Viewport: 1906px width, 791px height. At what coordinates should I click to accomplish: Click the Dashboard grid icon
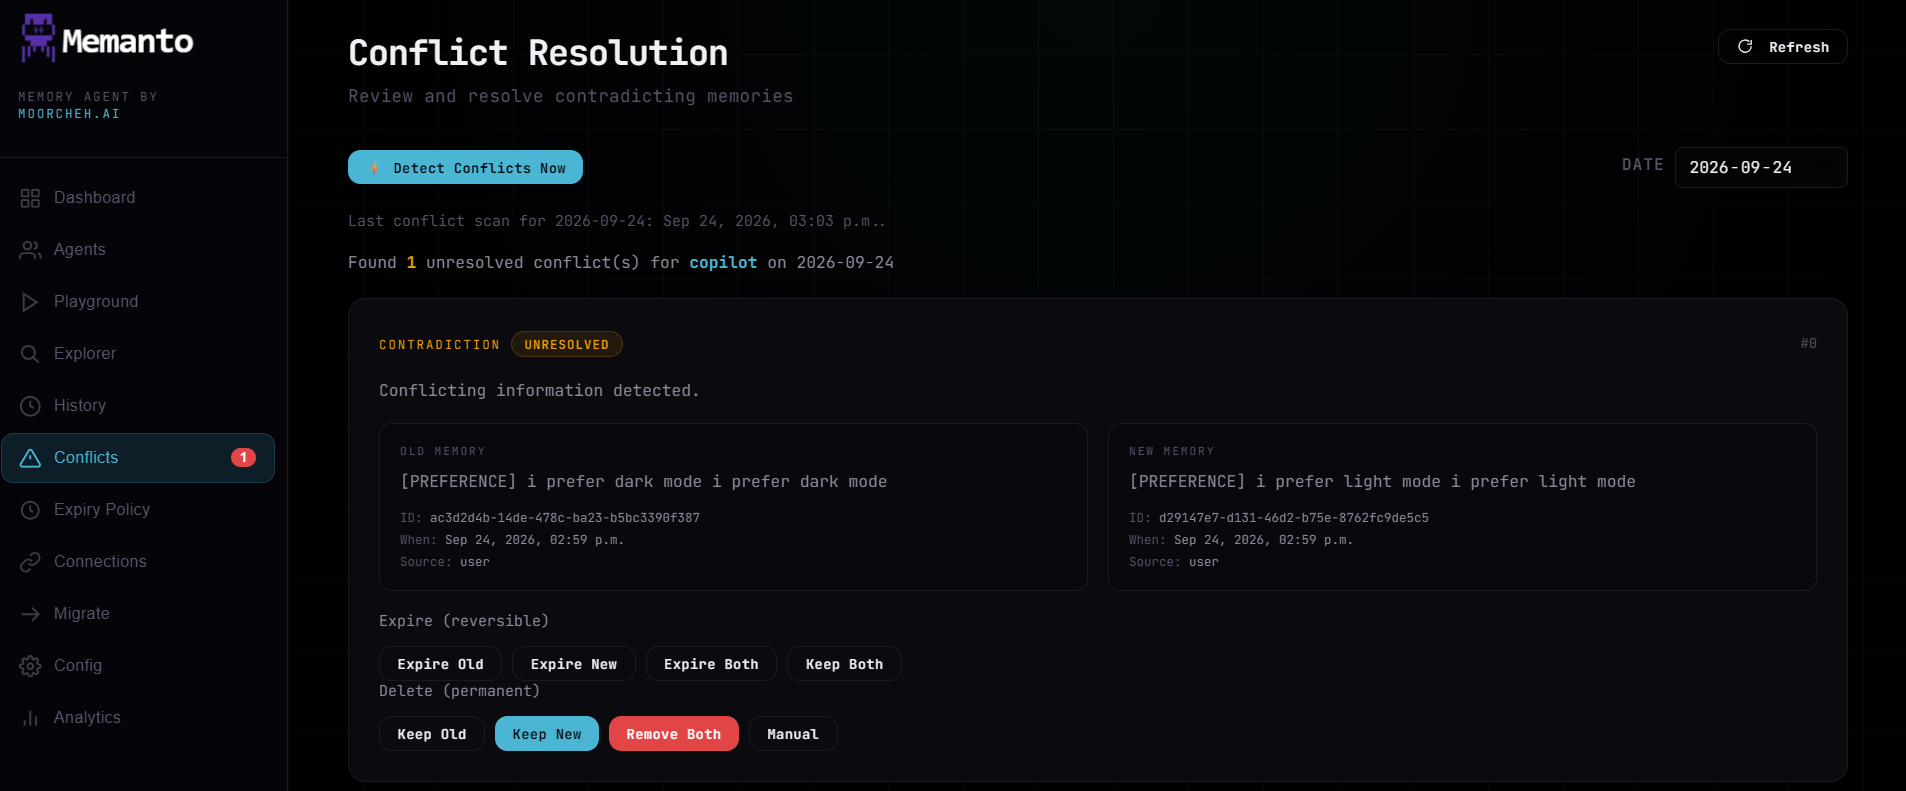click(x=30, y=198)
